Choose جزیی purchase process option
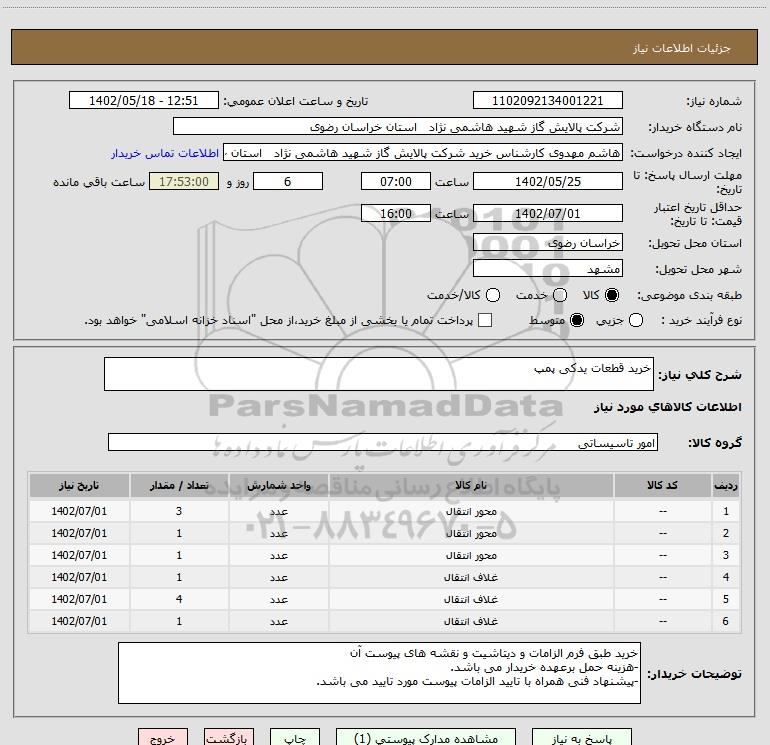Screen dimensions: 770x745 (x=636, y=320)
